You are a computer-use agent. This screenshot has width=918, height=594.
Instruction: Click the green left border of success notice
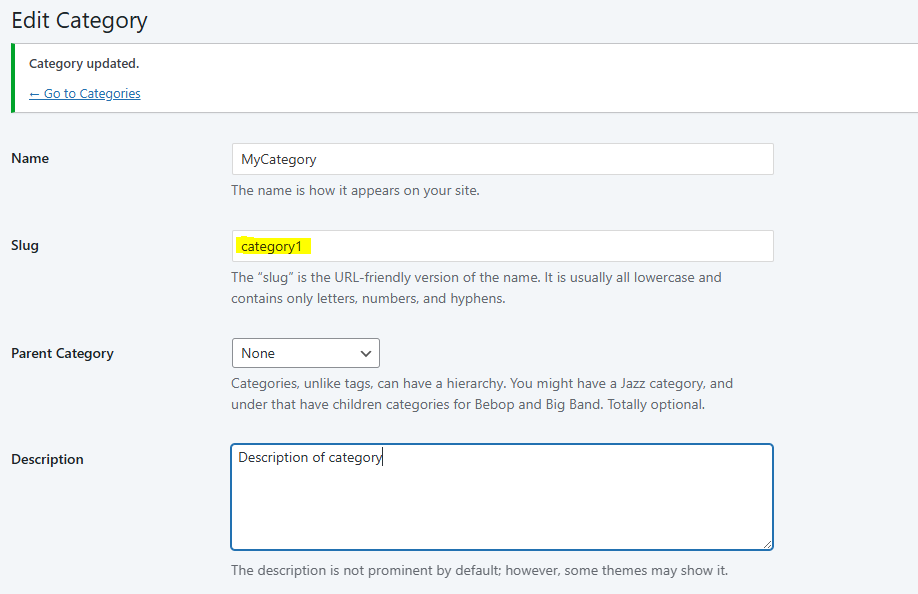tap(12, 78)
